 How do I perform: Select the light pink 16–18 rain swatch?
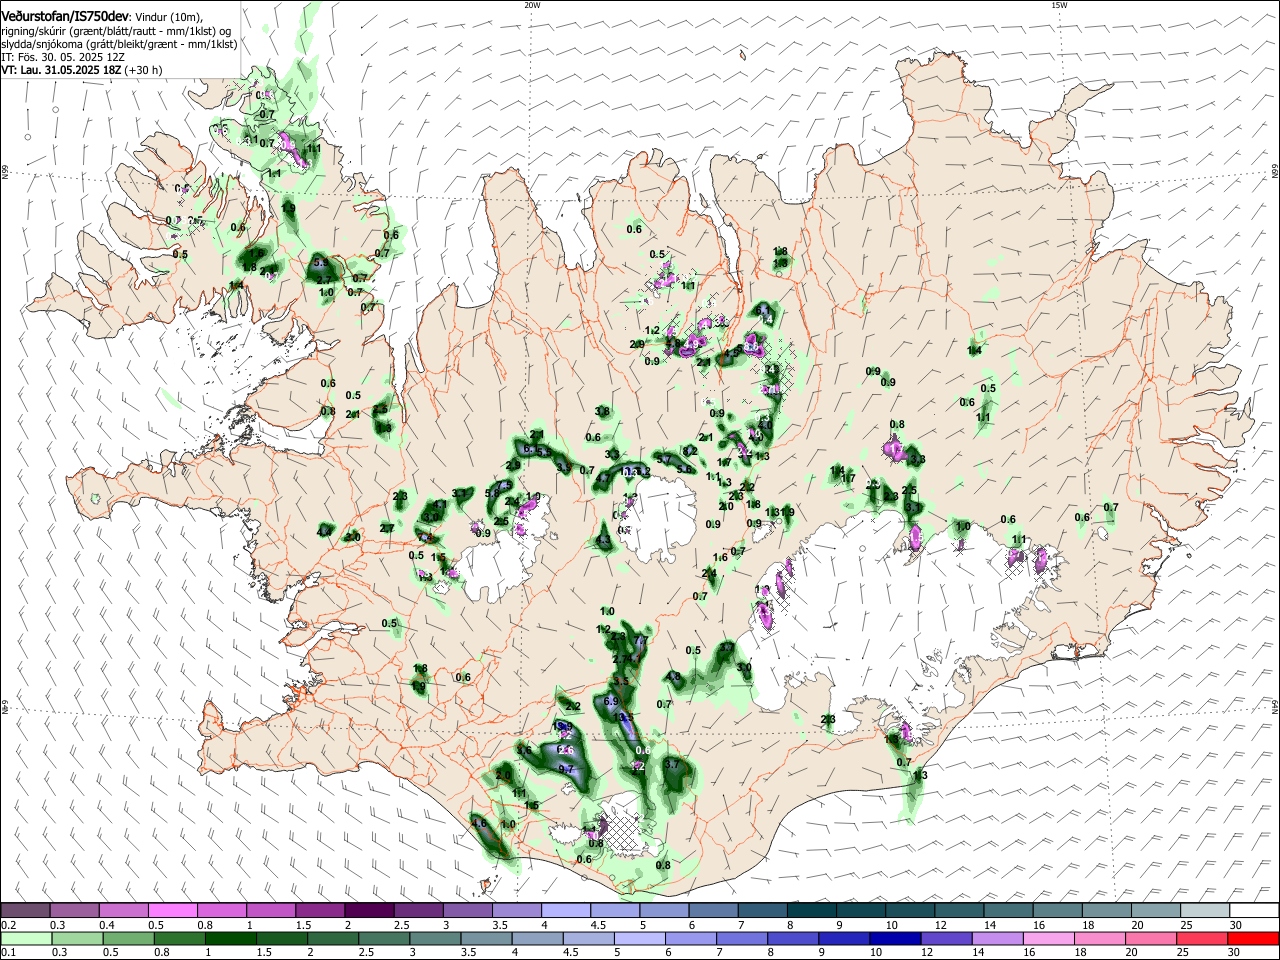(x=1048, y=938)
